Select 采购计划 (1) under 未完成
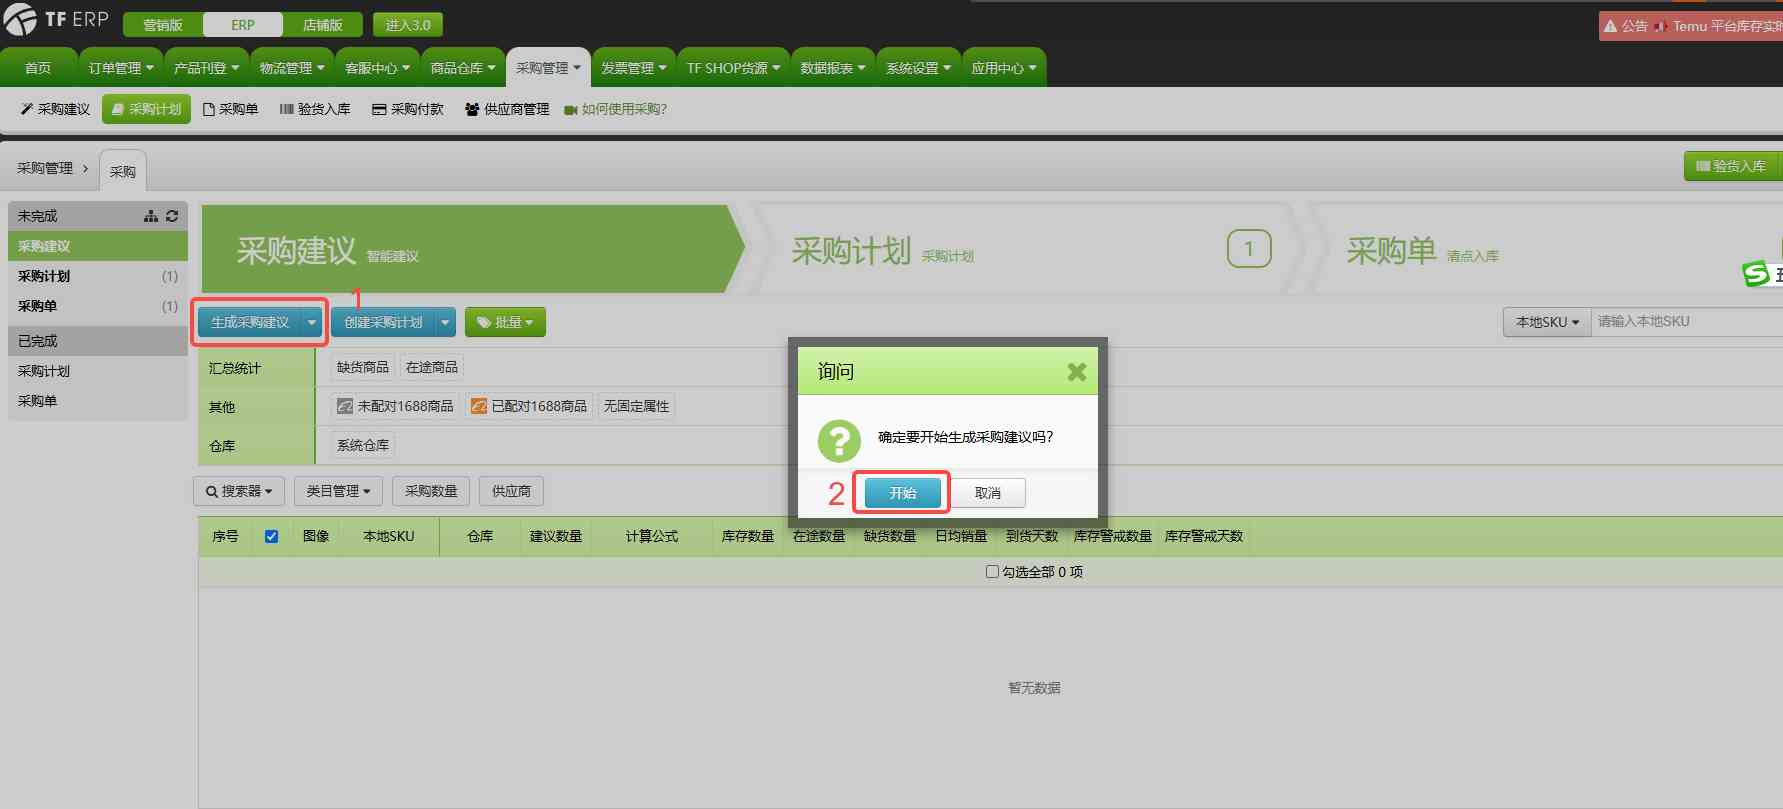The height and width of the screenshot is (809, 1783). click(x=98, y=276)
